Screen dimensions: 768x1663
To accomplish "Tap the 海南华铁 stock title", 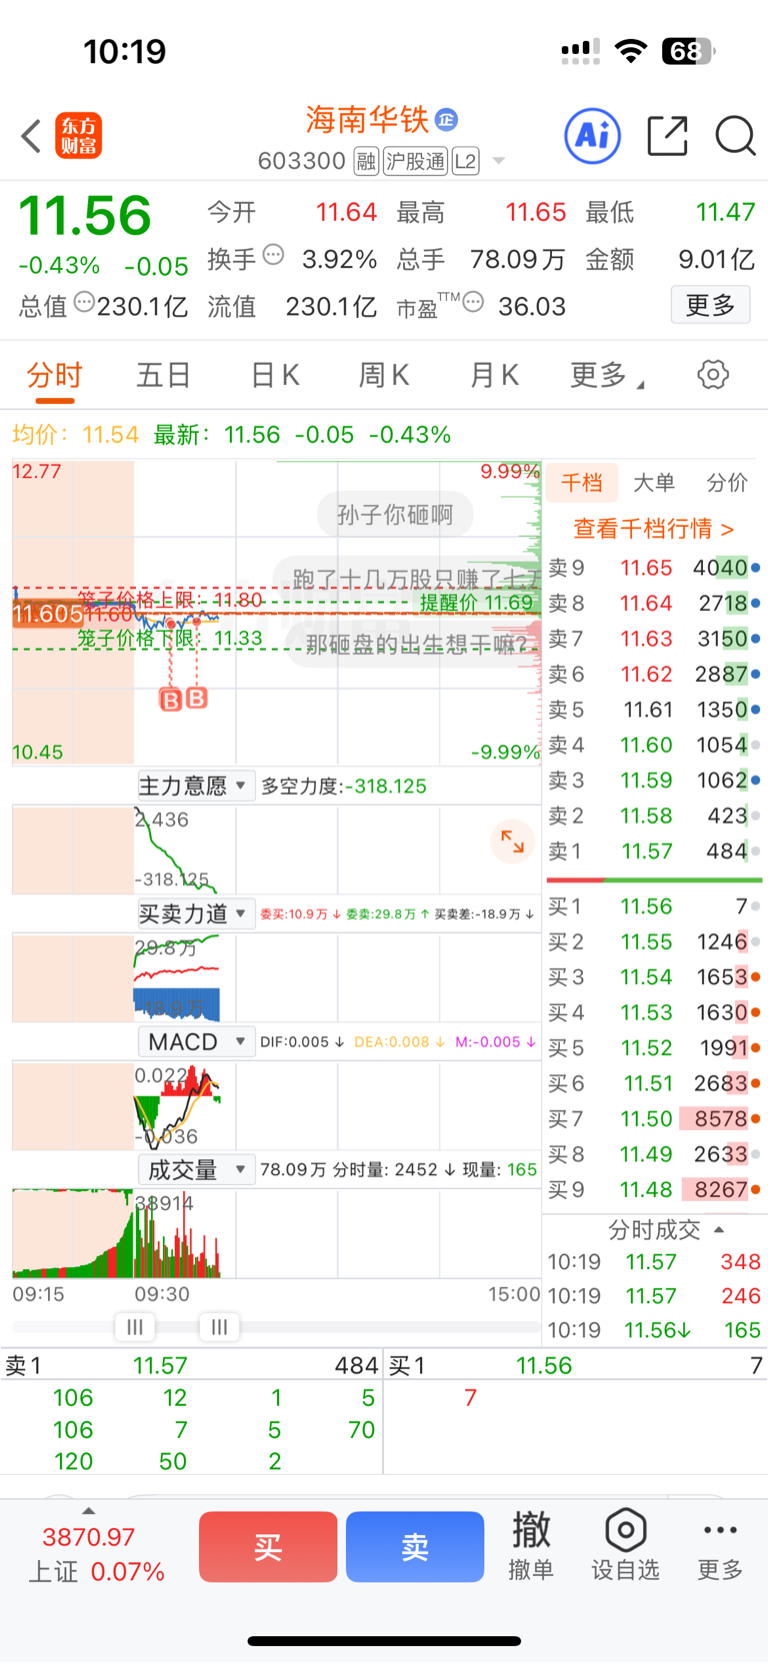I will coord(367,119).
